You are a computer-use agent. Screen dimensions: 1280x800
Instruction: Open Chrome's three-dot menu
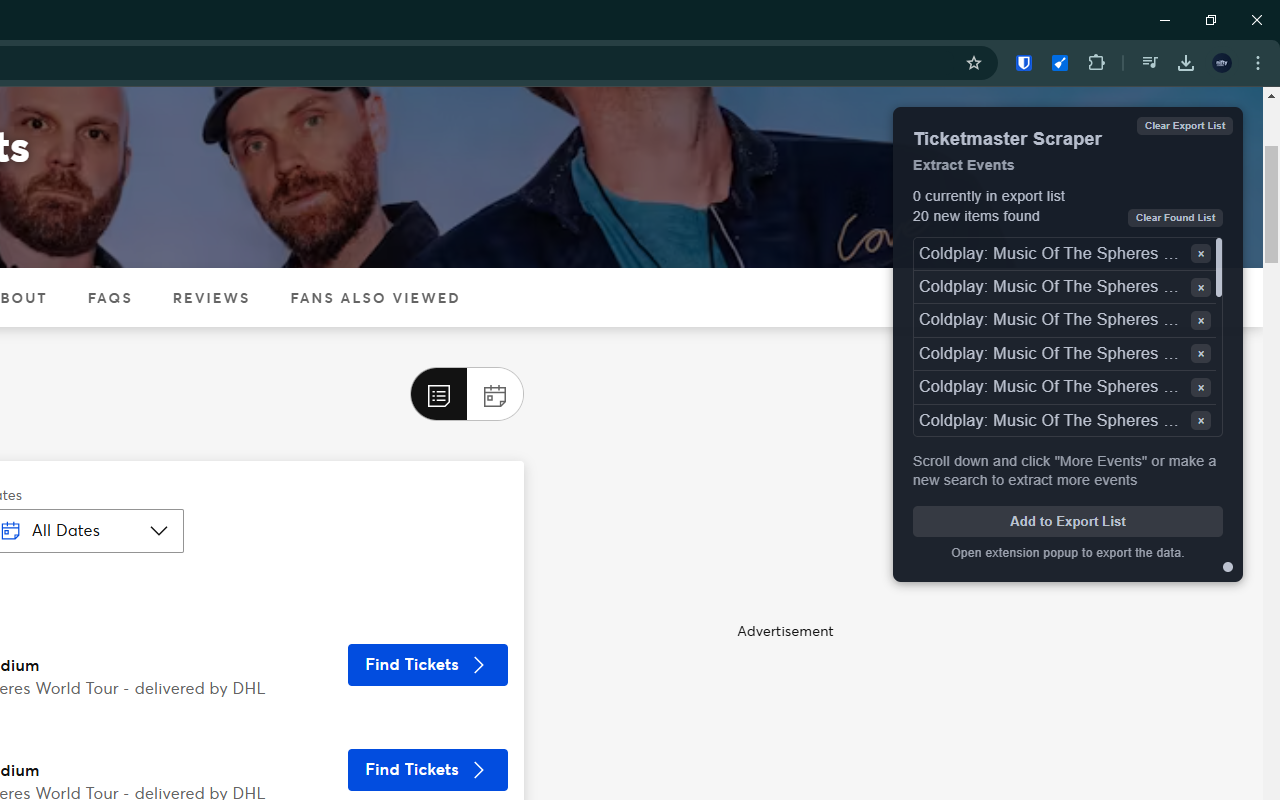tap(1259, 62)
